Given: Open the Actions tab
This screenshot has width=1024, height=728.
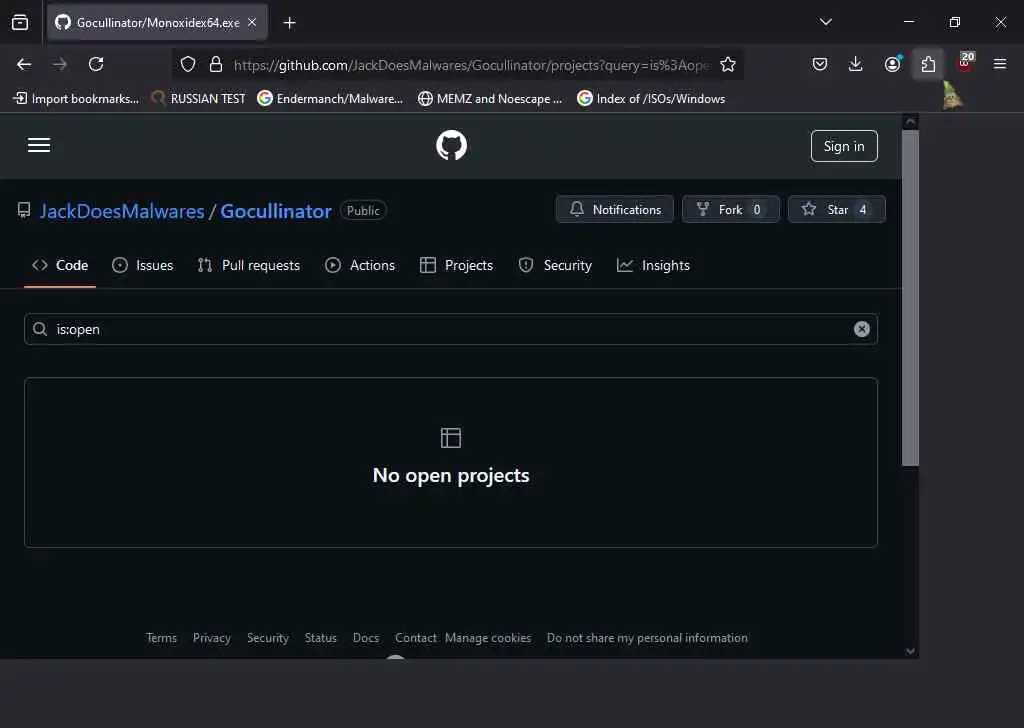Looking at the screenshot, I should 360,265.
